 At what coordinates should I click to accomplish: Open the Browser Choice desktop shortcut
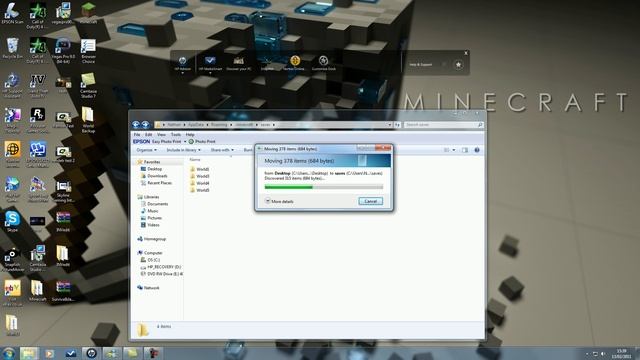(88, 51)
